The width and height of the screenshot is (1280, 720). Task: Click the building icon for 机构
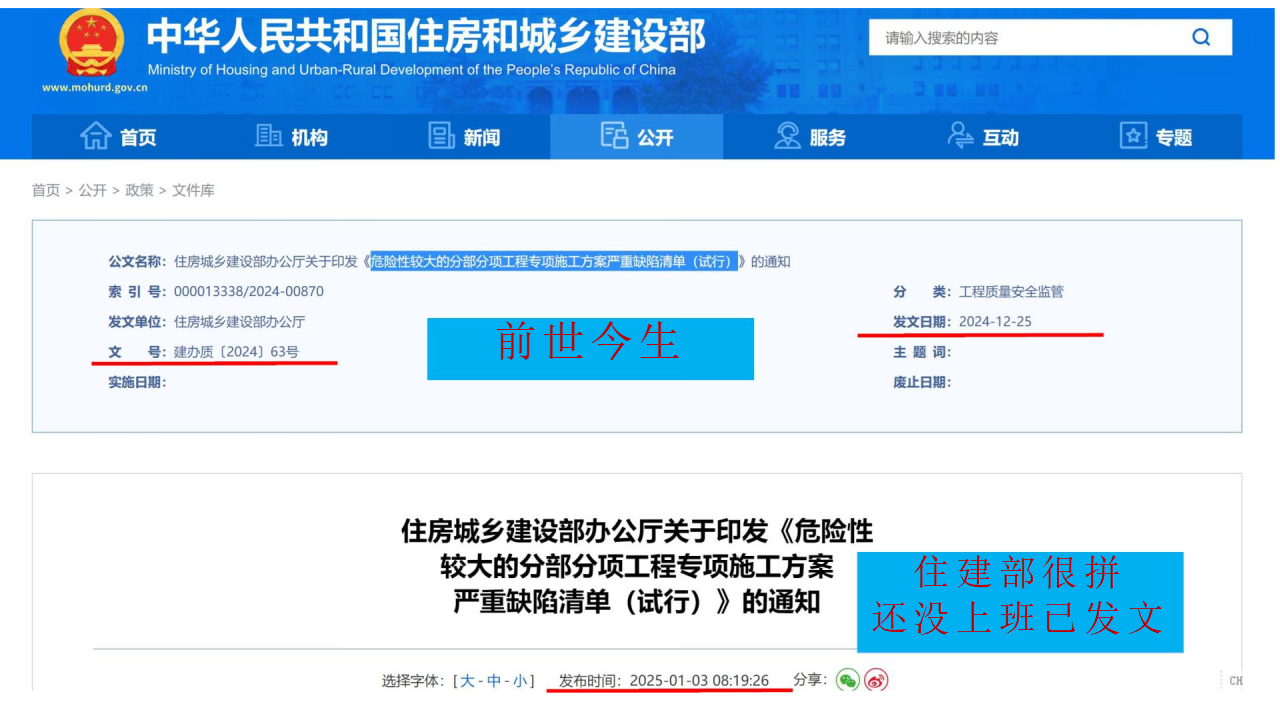click(x=269, y=136)
